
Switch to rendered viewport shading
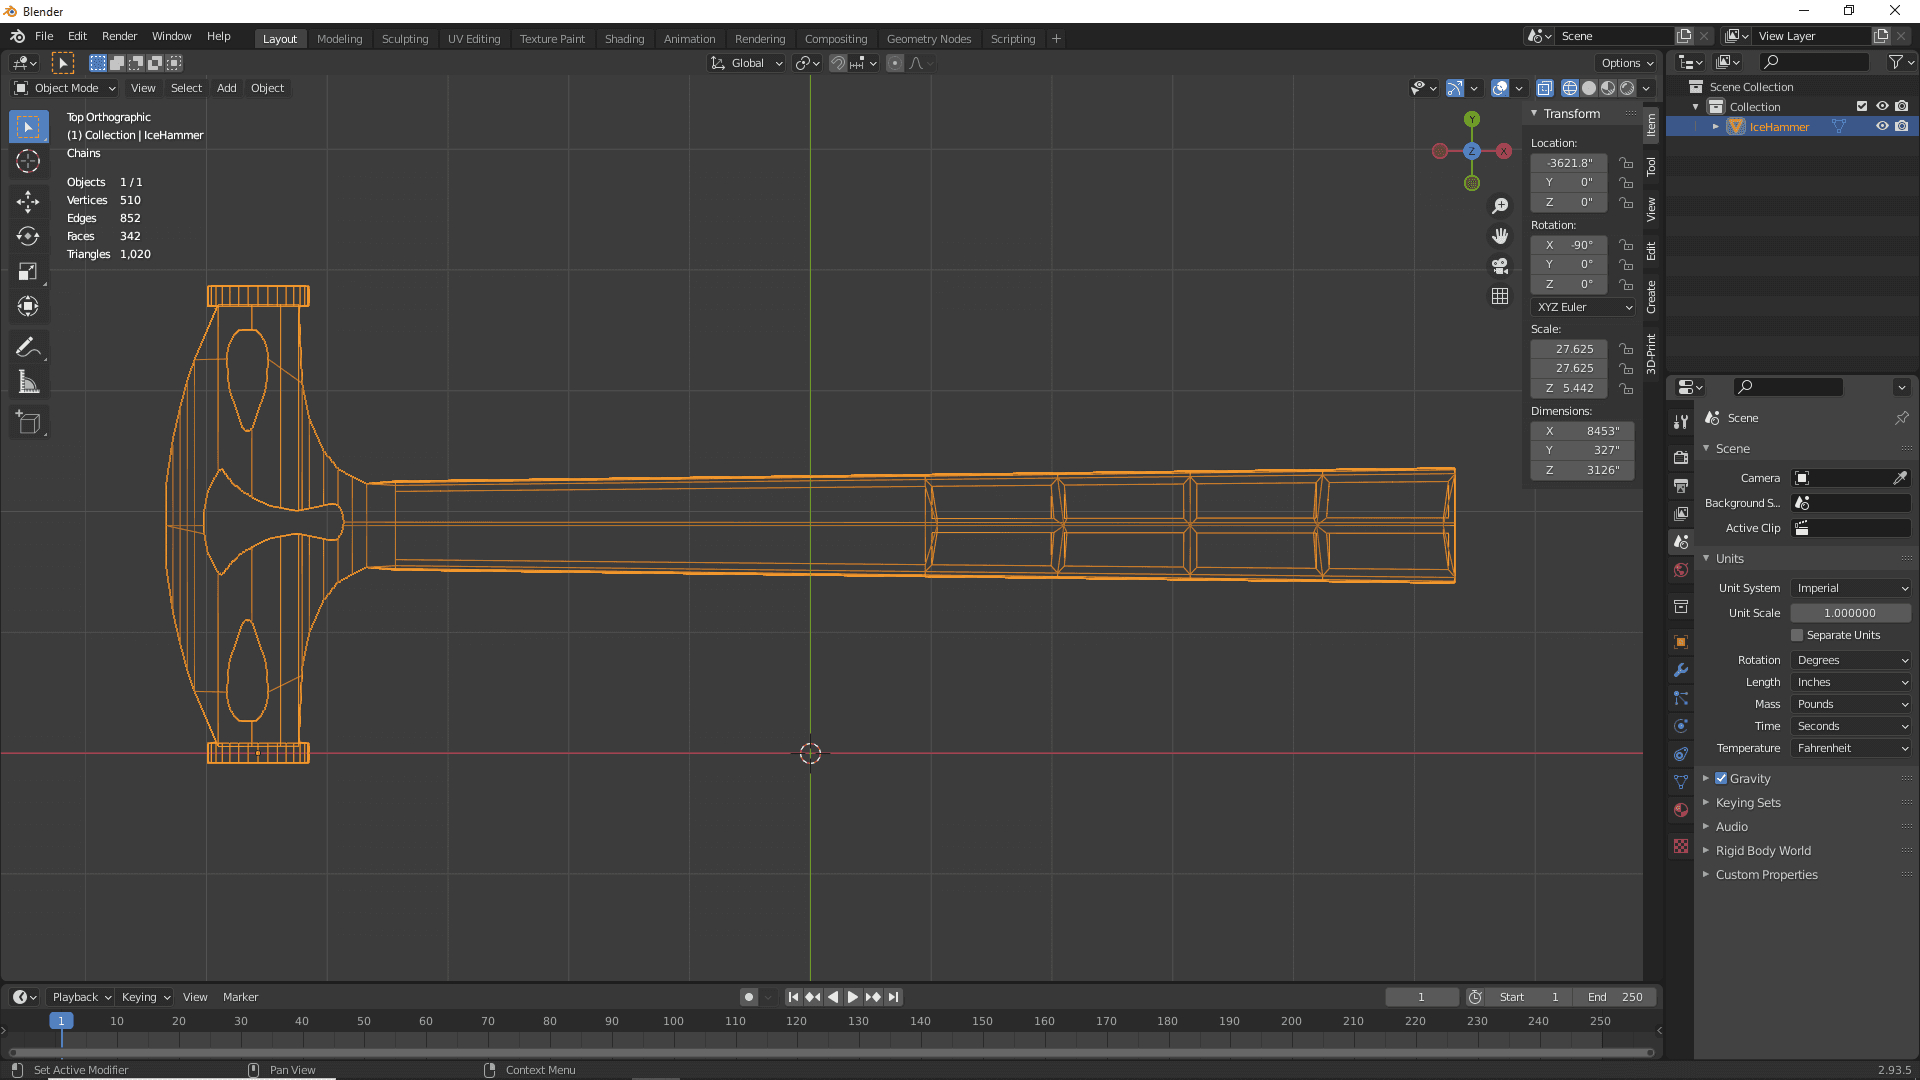pos(1627,88)
